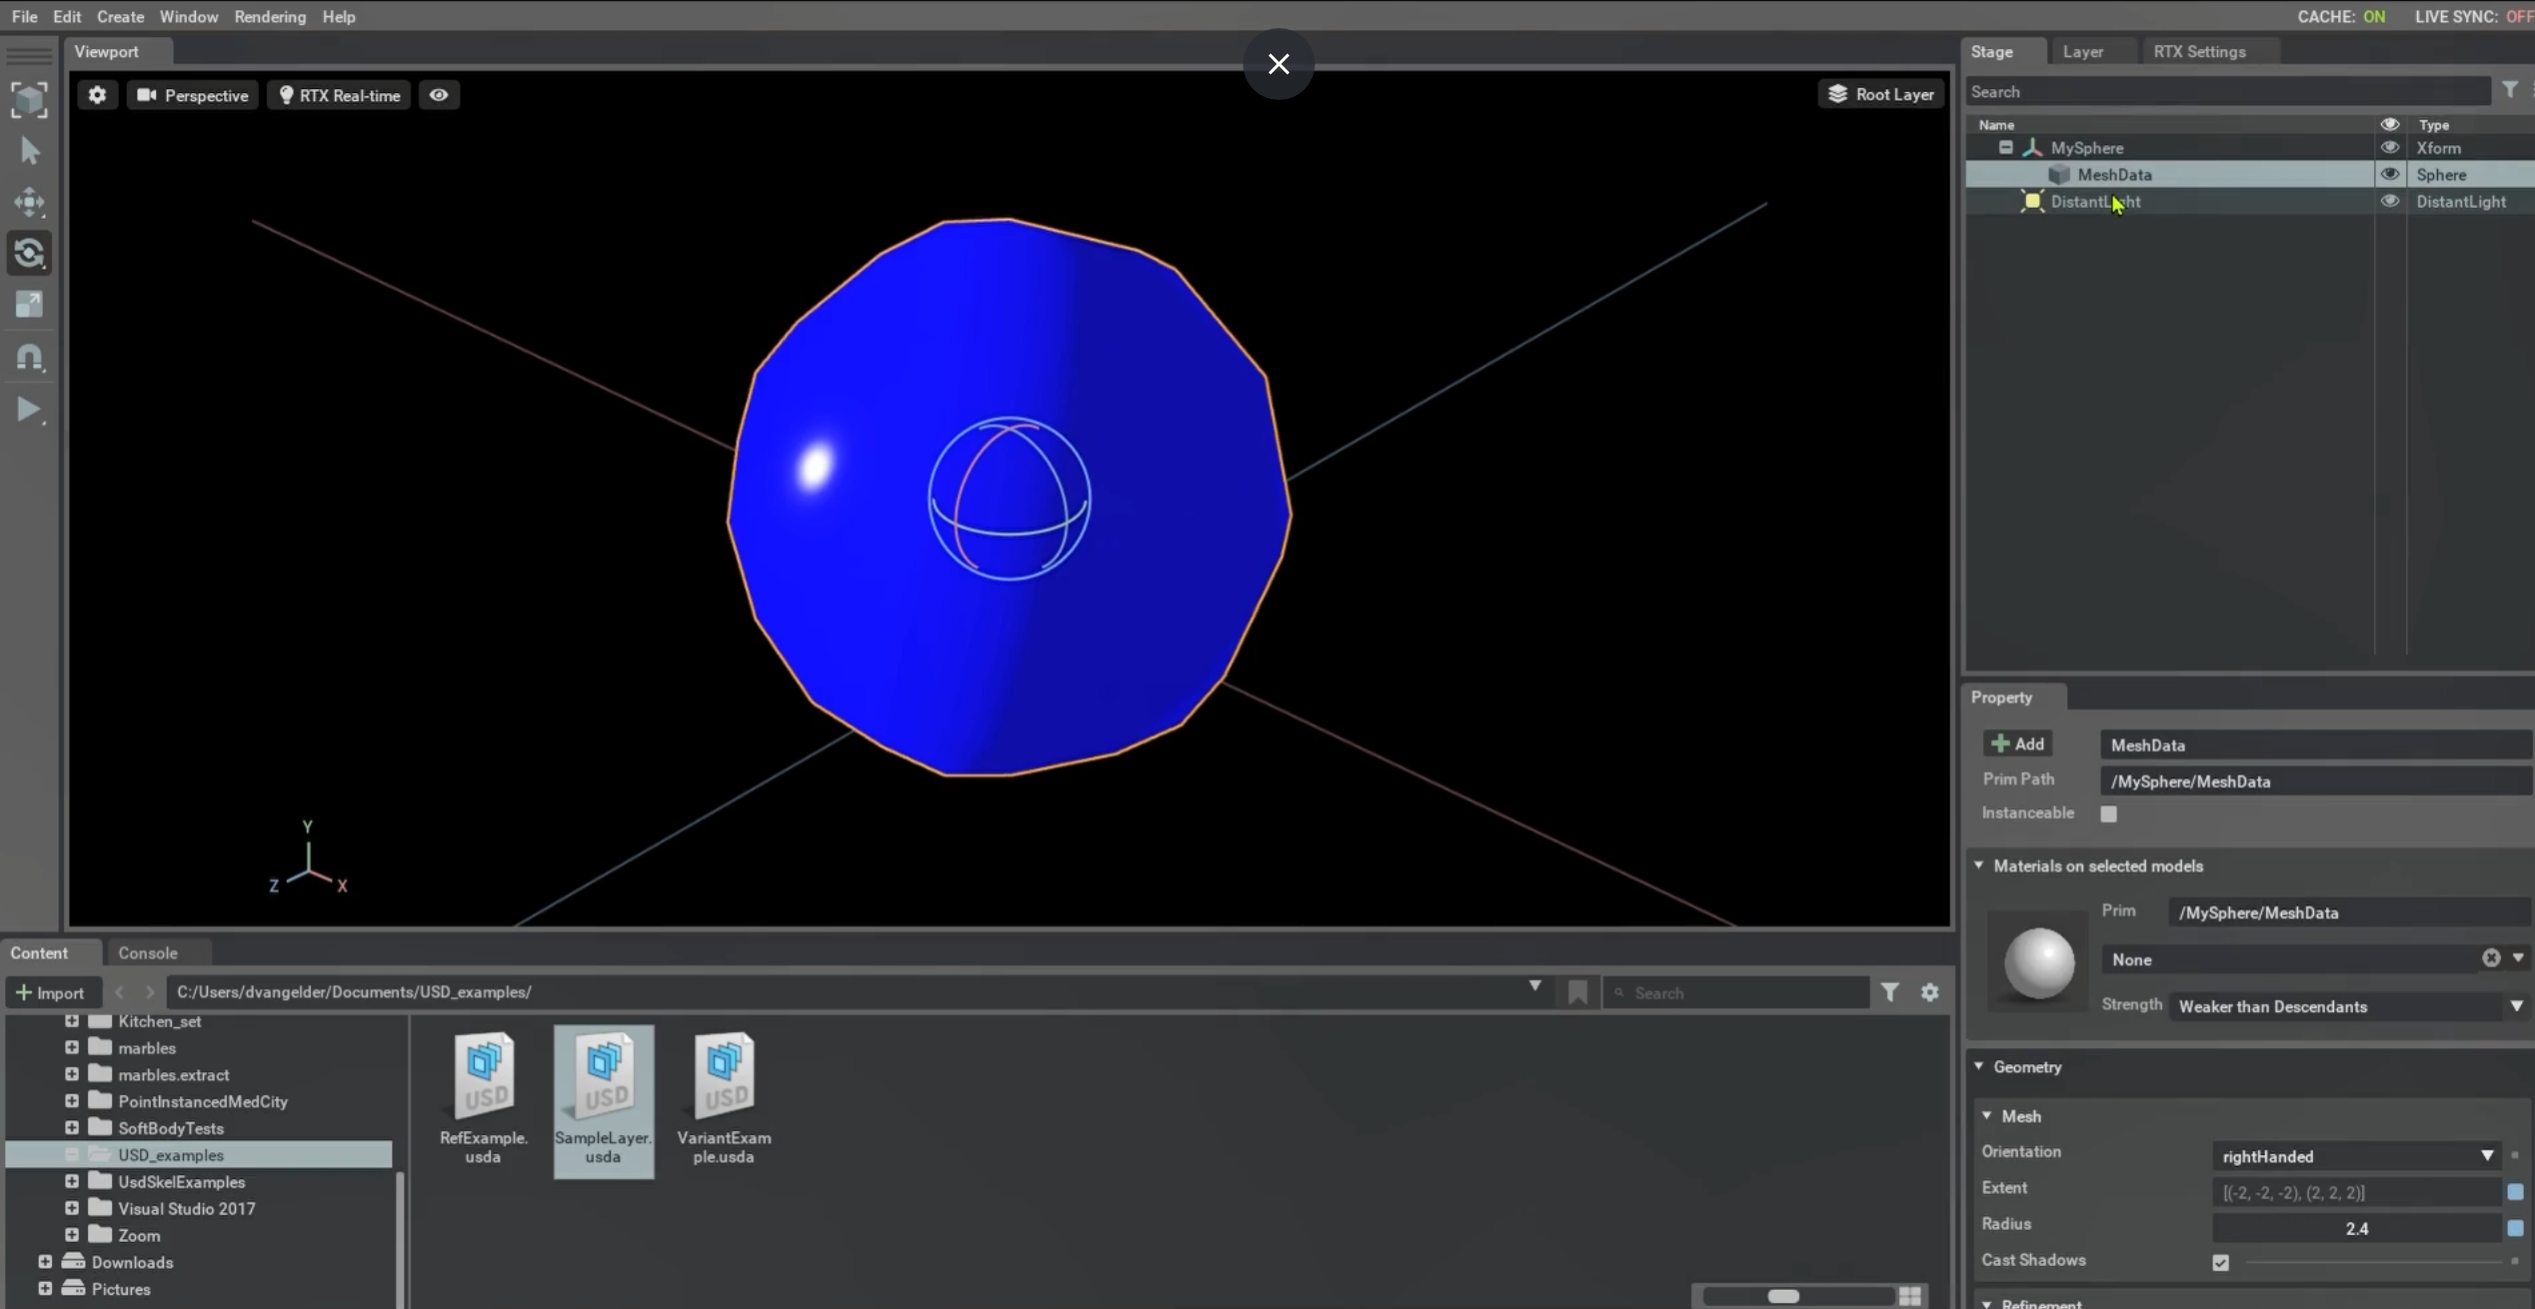
Task: Collapse the MySphere tree node
Action: [2005, 147]
